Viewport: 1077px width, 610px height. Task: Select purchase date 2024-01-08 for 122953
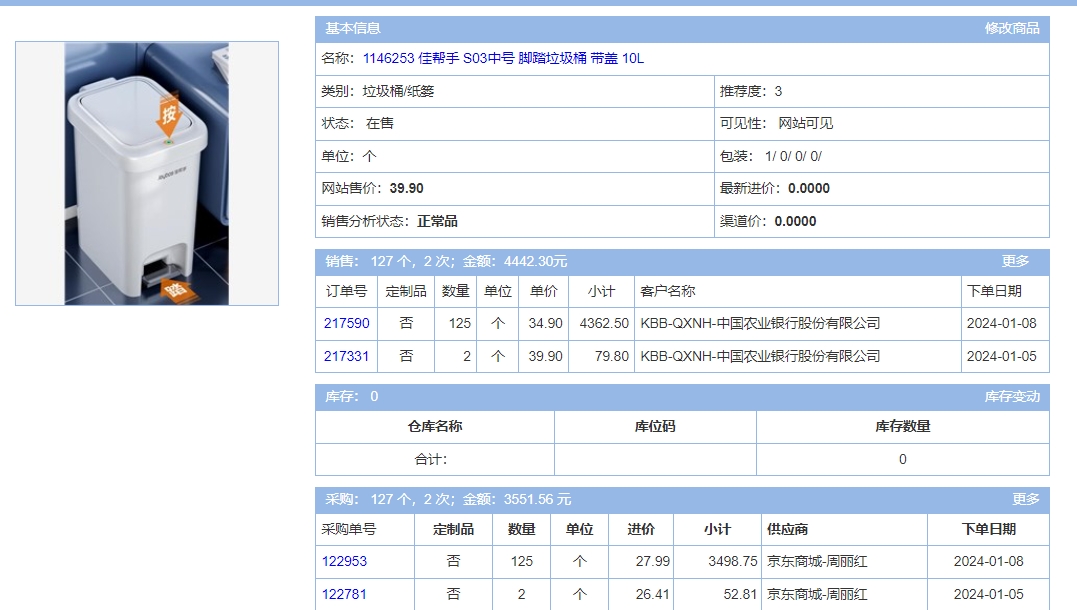click(x=988, y=561)
